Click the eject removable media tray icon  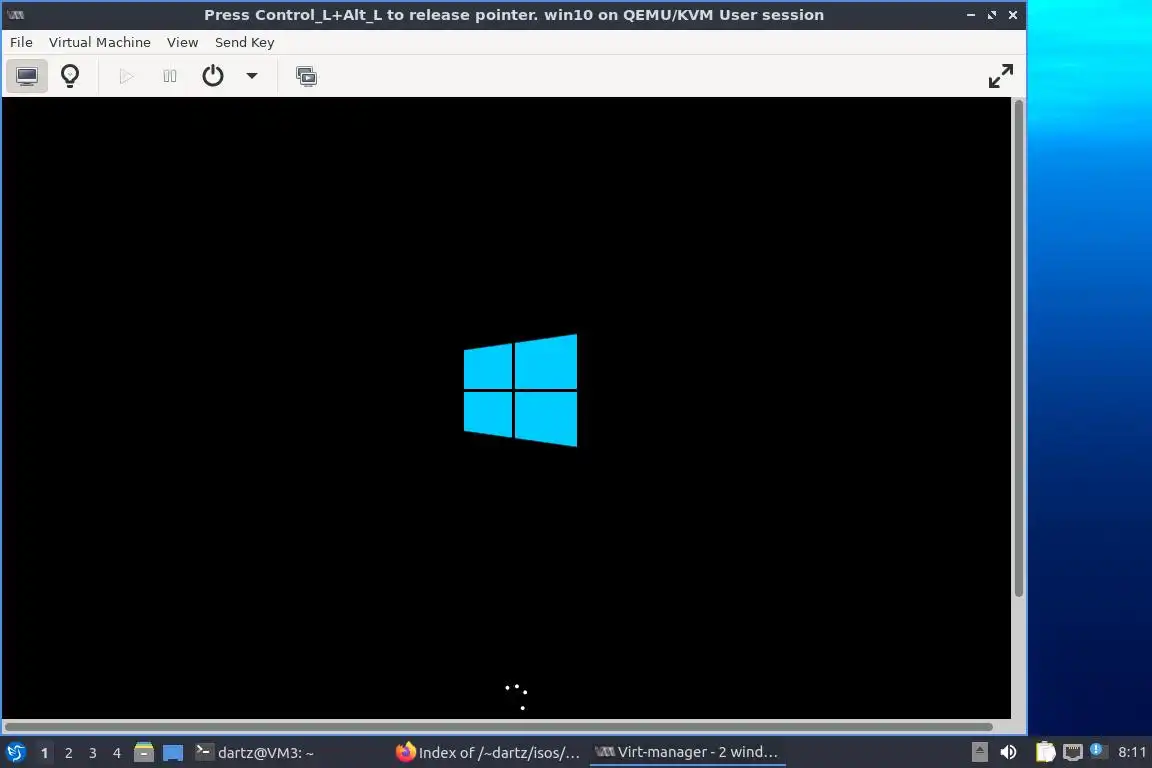pyautogui.click(x=979, y=752)
